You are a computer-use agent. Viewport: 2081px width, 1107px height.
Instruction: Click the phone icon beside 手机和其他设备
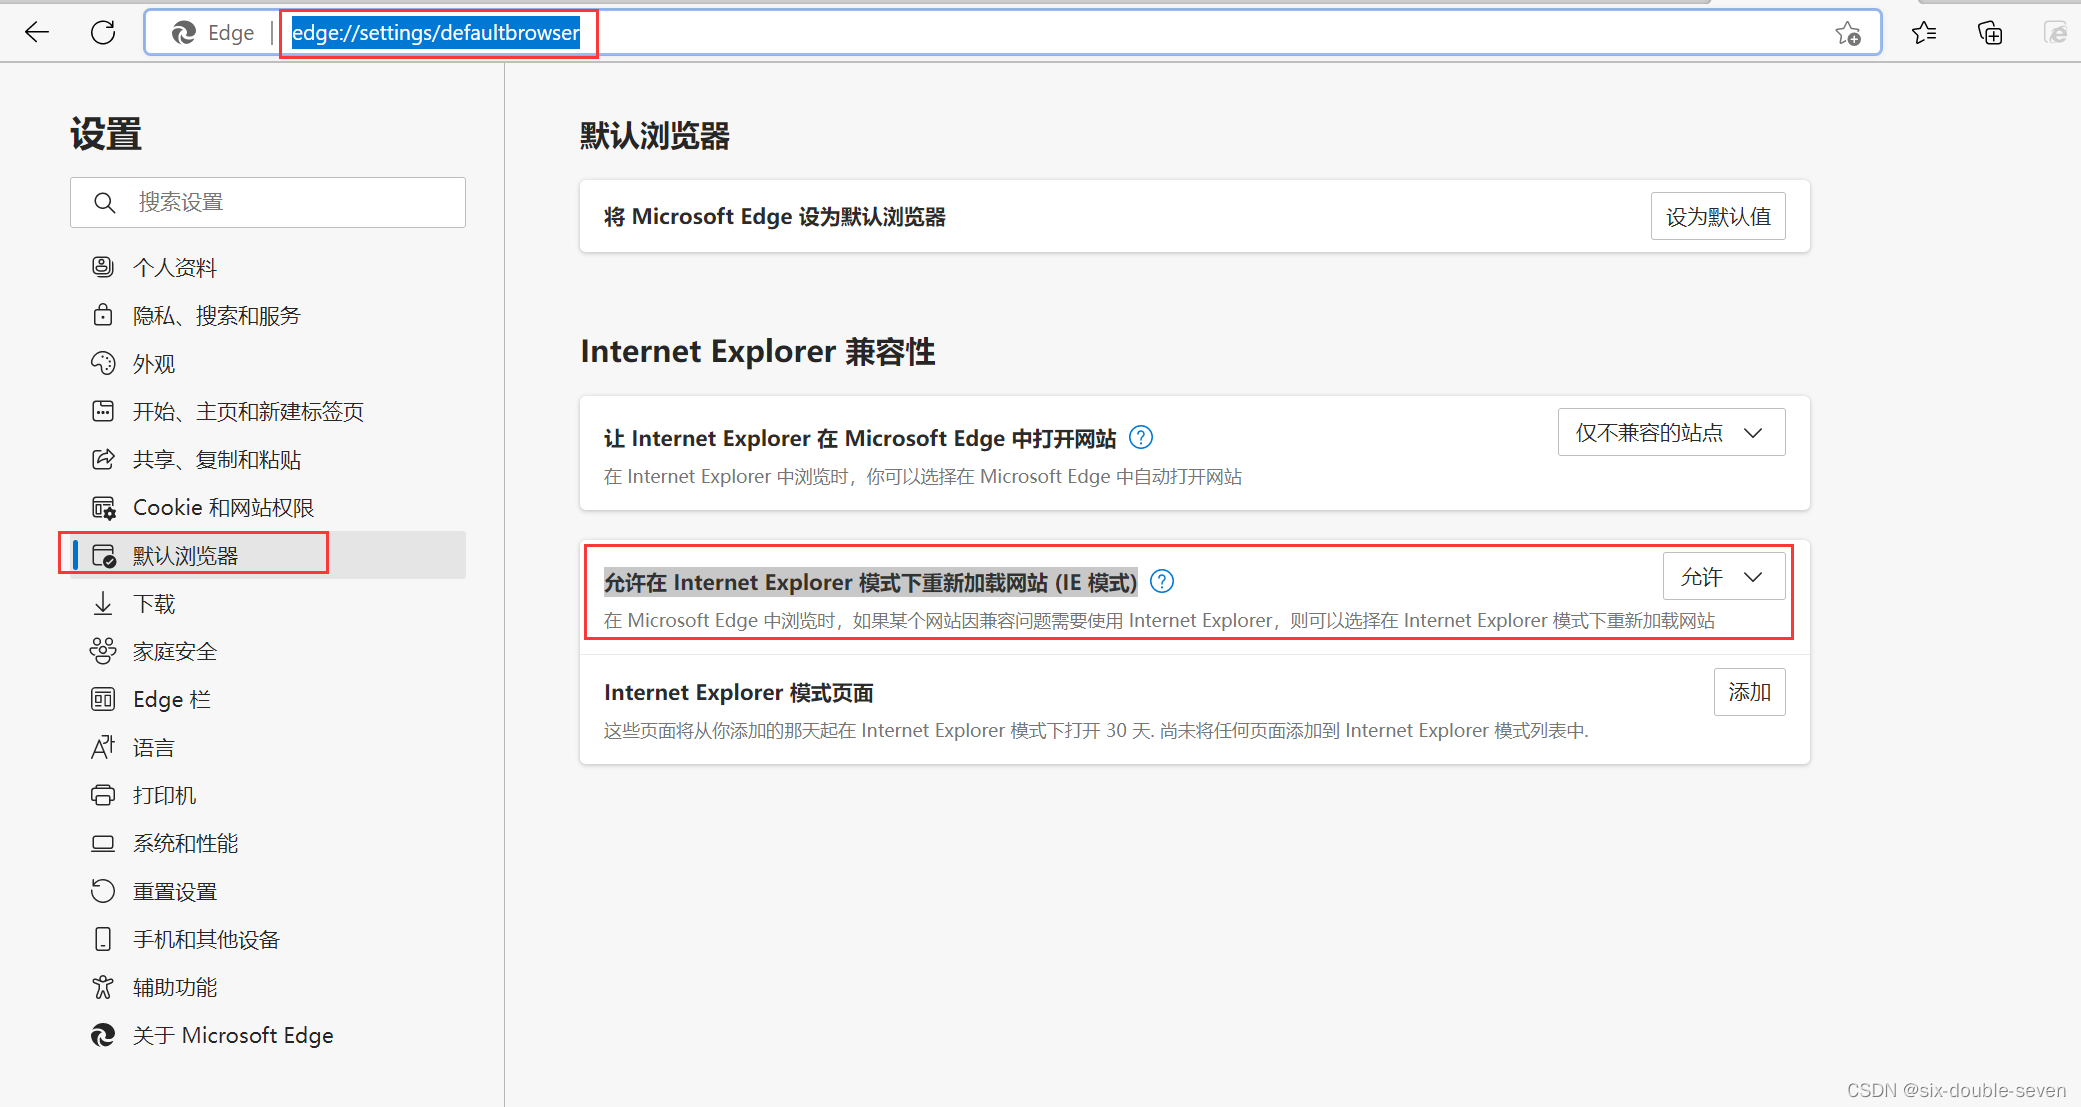pyautogui.click(x=103, y=939)
